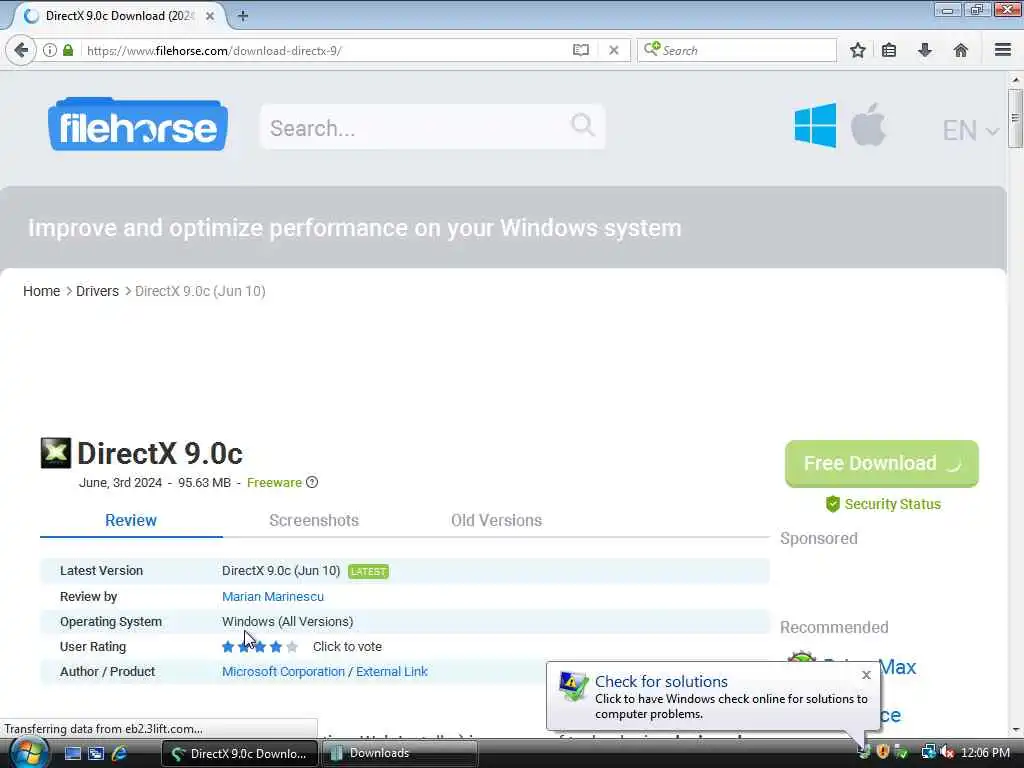The width and height of the screenshot is (1024, 768).
Task: Click the Free Download button
Action: coord(882,464)
